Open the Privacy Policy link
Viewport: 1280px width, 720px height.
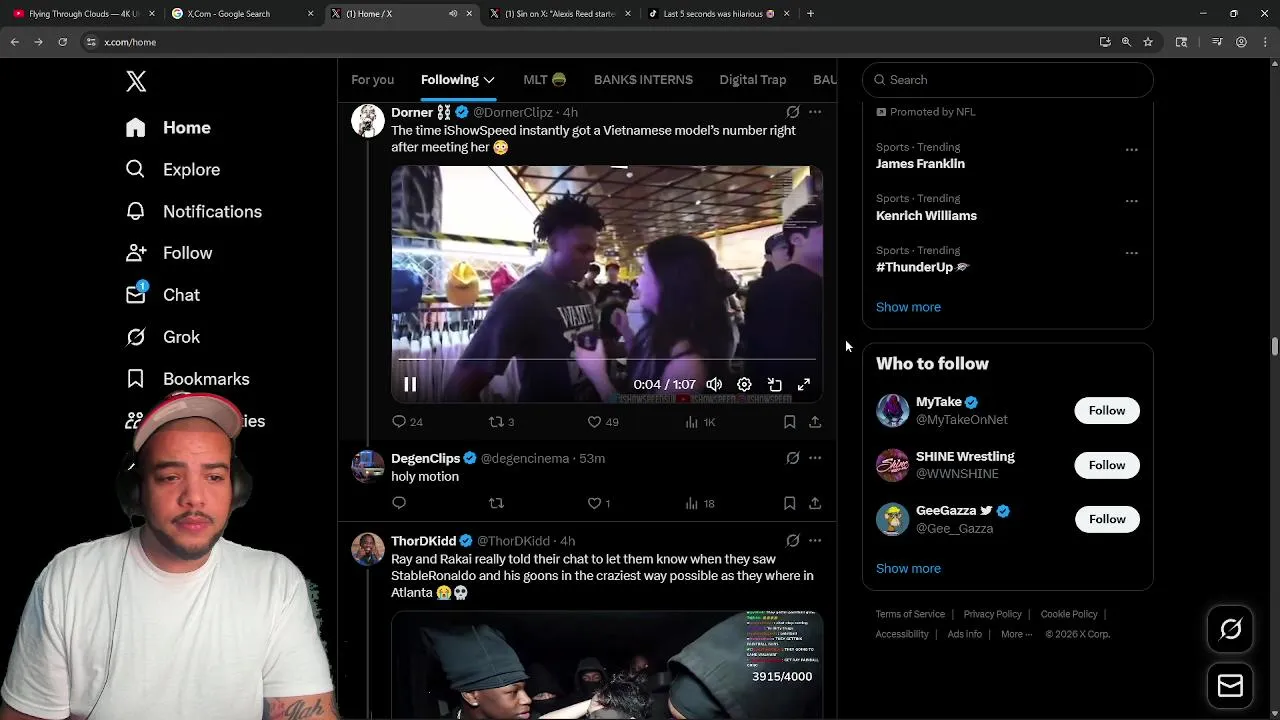[992, 614]
